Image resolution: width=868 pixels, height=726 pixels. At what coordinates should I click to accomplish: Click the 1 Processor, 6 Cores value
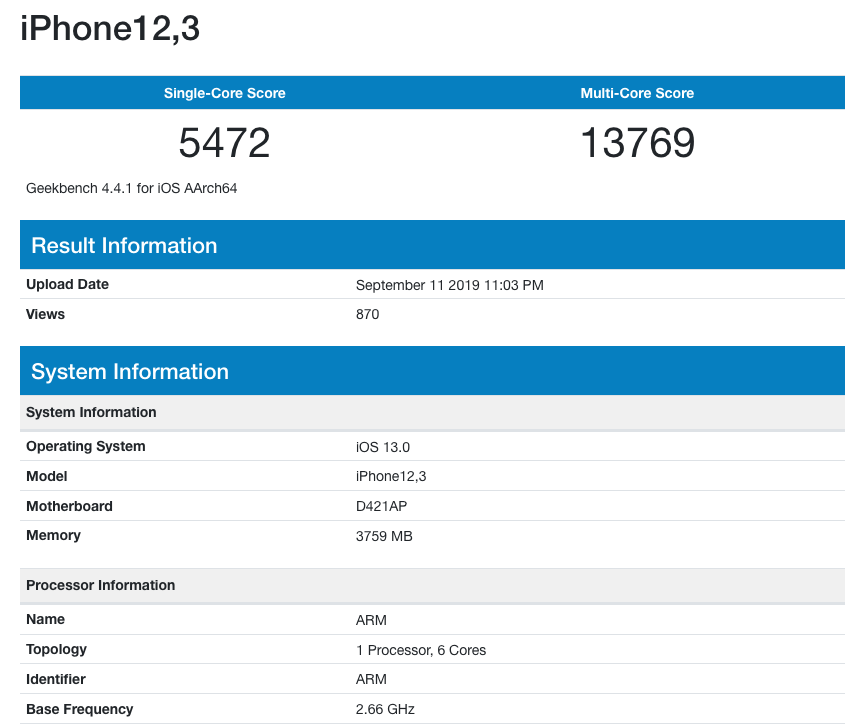click(421, 650)
